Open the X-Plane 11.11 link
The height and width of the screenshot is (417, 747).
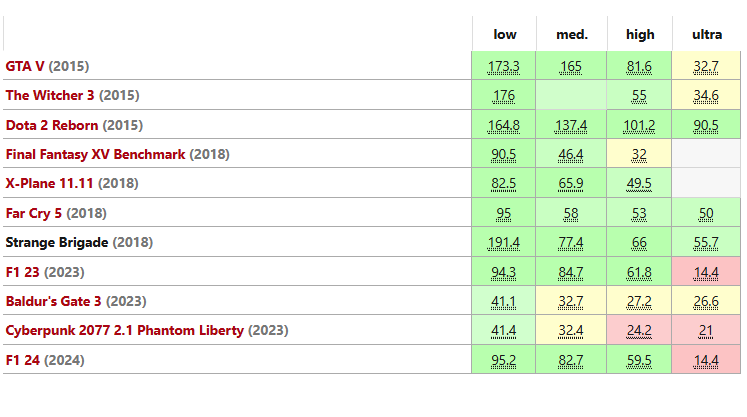click(49, 183)
